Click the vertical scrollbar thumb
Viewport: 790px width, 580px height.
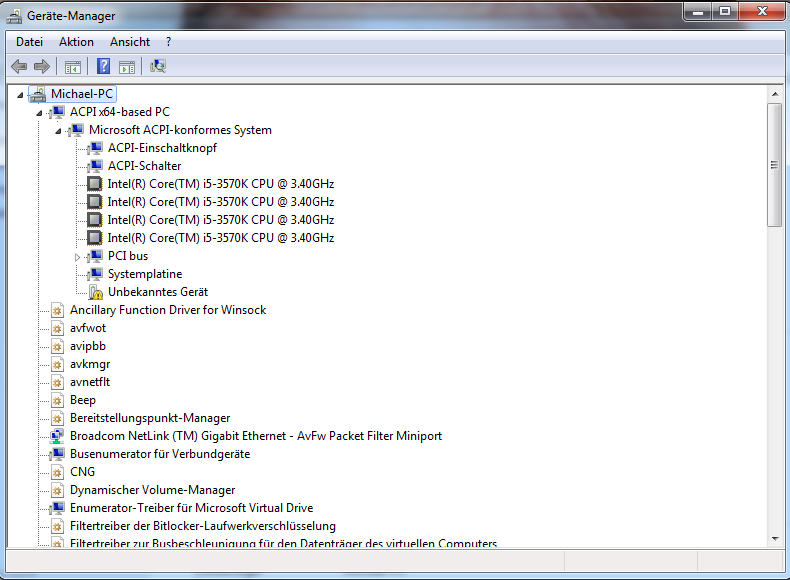(x=775, y=165)
